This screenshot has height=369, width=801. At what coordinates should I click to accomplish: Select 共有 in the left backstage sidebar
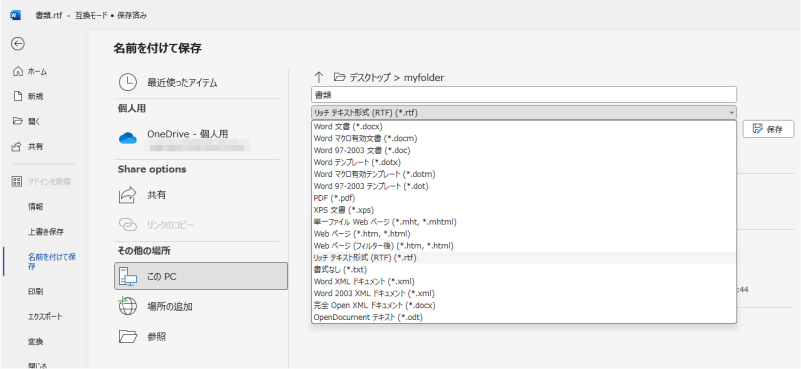point(35,147)
